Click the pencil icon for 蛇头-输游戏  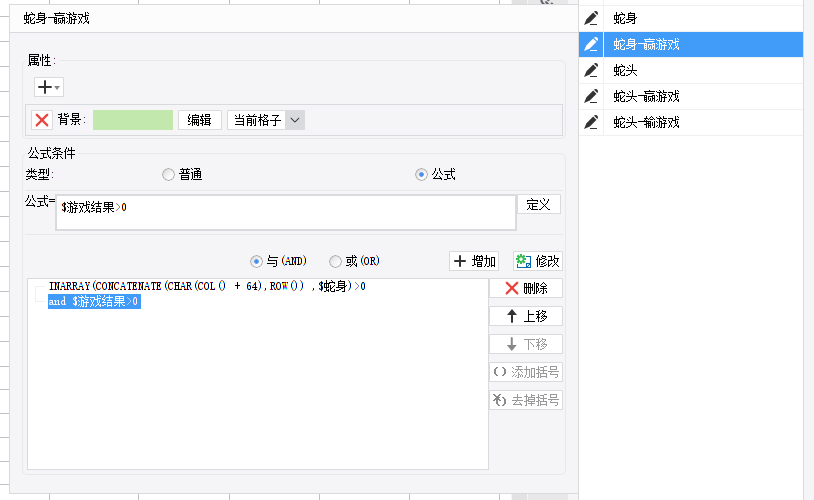tap(592, 122)
